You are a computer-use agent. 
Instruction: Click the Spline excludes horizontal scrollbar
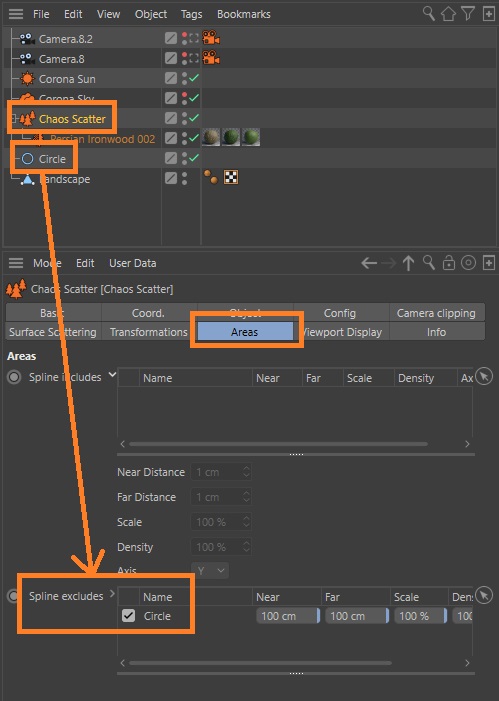coord(260,663)
